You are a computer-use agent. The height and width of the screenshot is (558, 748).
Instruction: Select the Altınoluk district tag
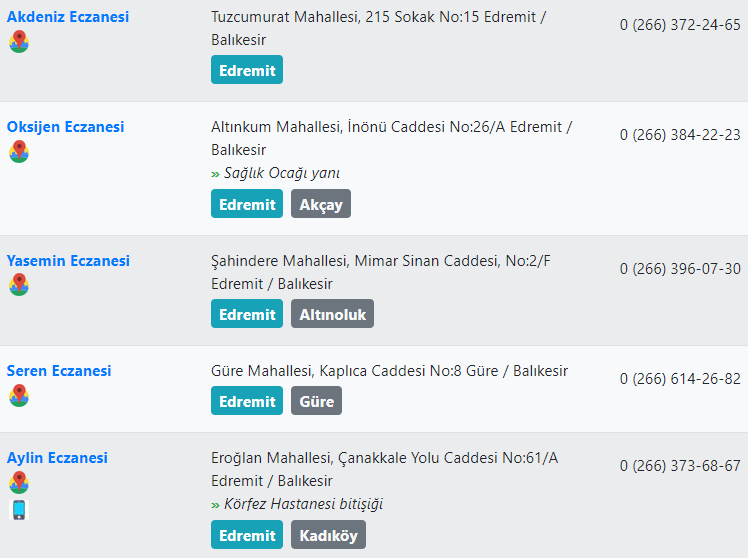(x=332, y=314)
